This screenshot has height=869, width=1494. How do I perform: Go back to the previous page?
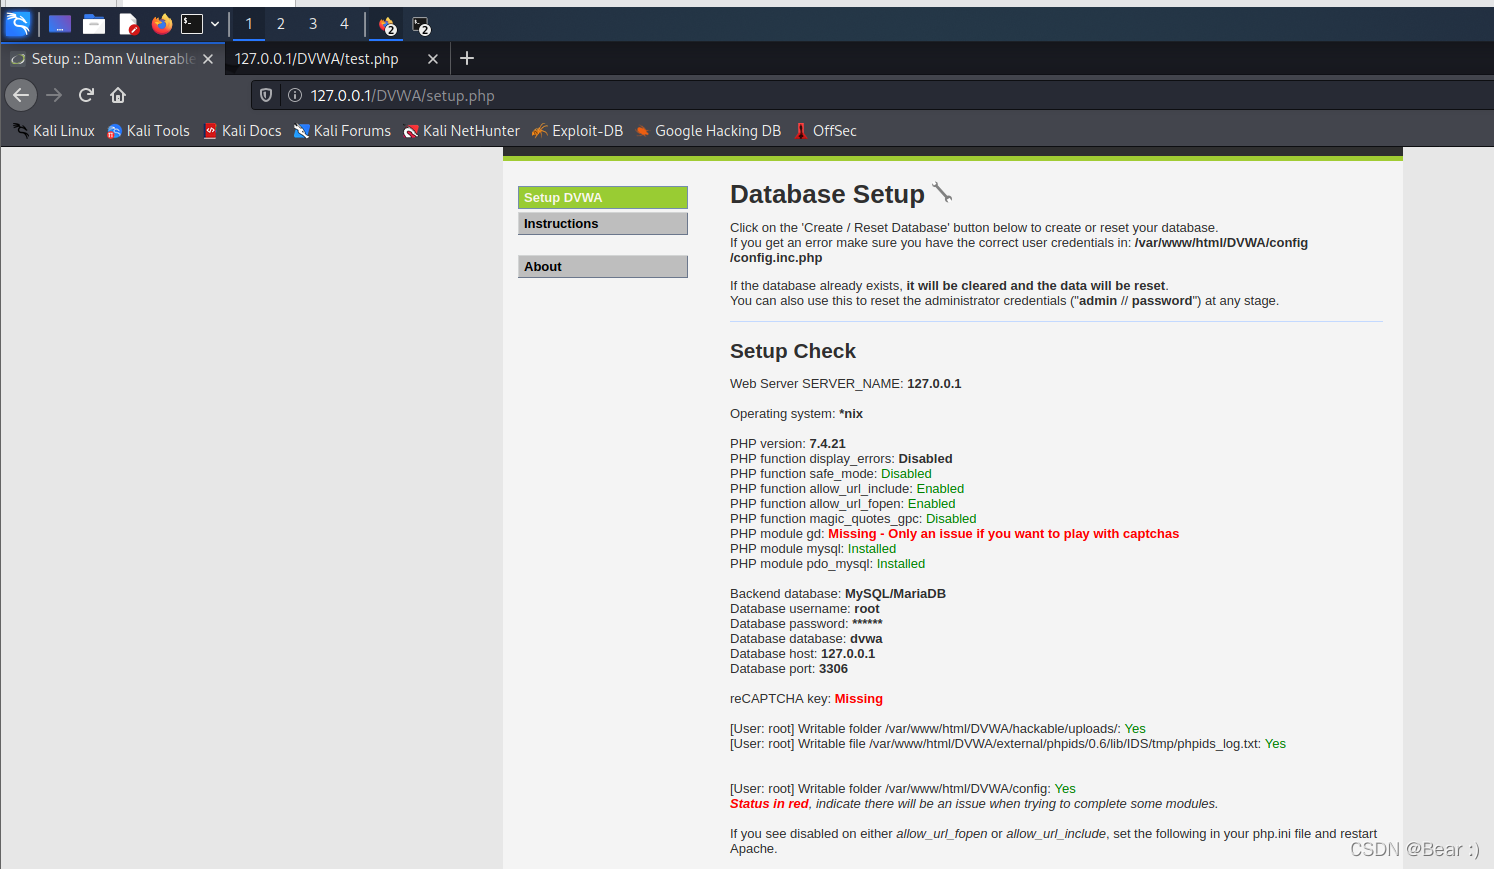[x=21, y=95]
